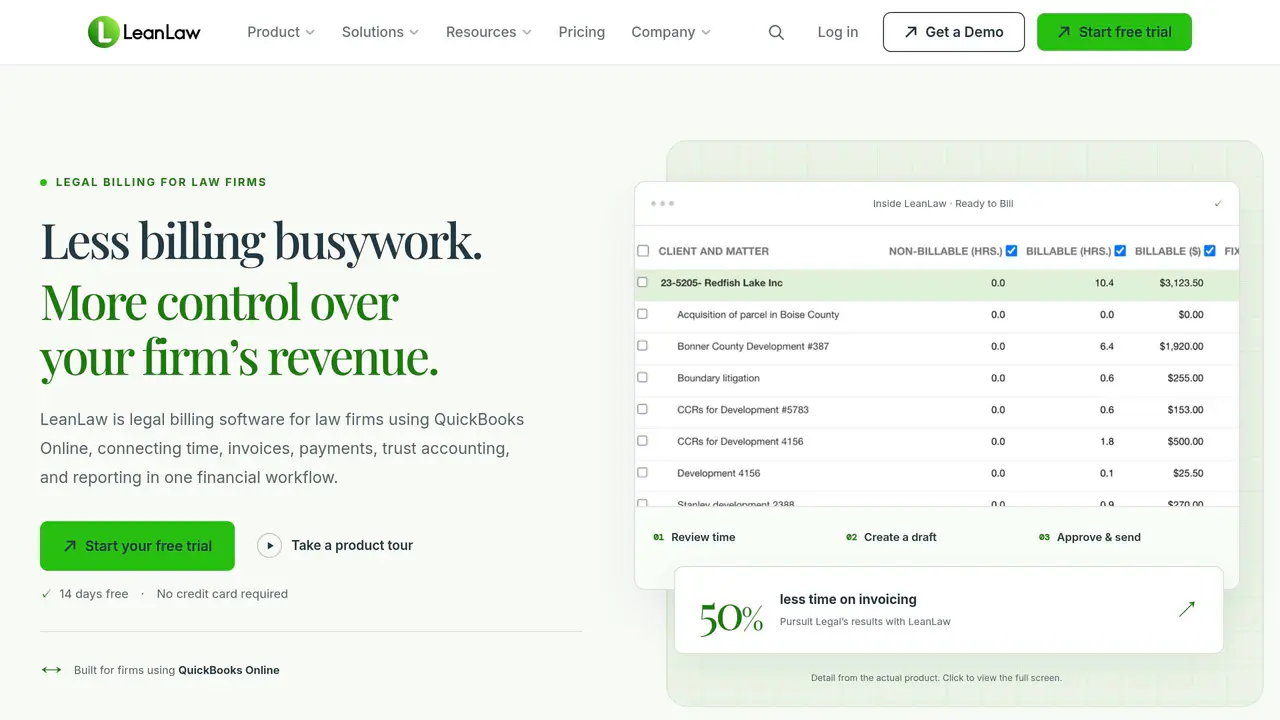Image resolution: width=1280 pixels, height=720 pixels.
Task: Click the $1,920.00 billable amount
Action: point(1182,346)
